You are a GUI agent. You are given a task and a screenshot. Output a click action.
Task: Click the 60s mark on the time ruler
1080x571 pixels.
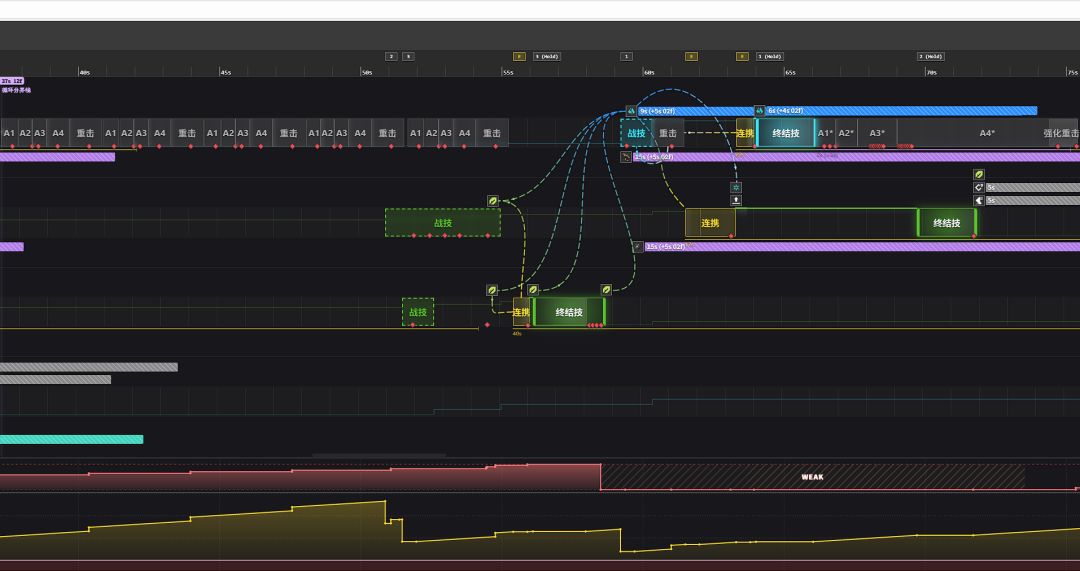tap(649, 72)
